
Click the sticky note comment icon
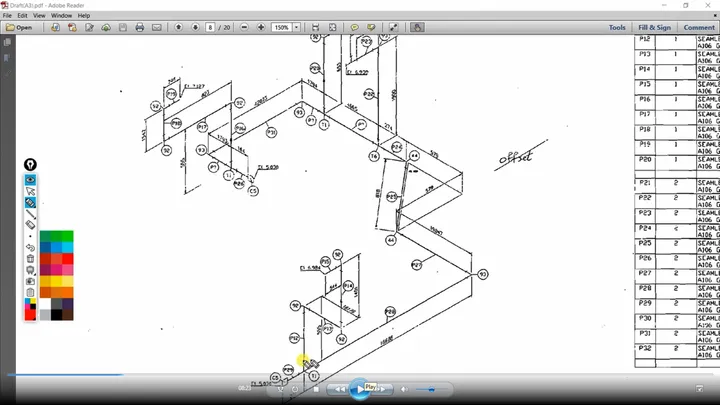click(354, 28)
